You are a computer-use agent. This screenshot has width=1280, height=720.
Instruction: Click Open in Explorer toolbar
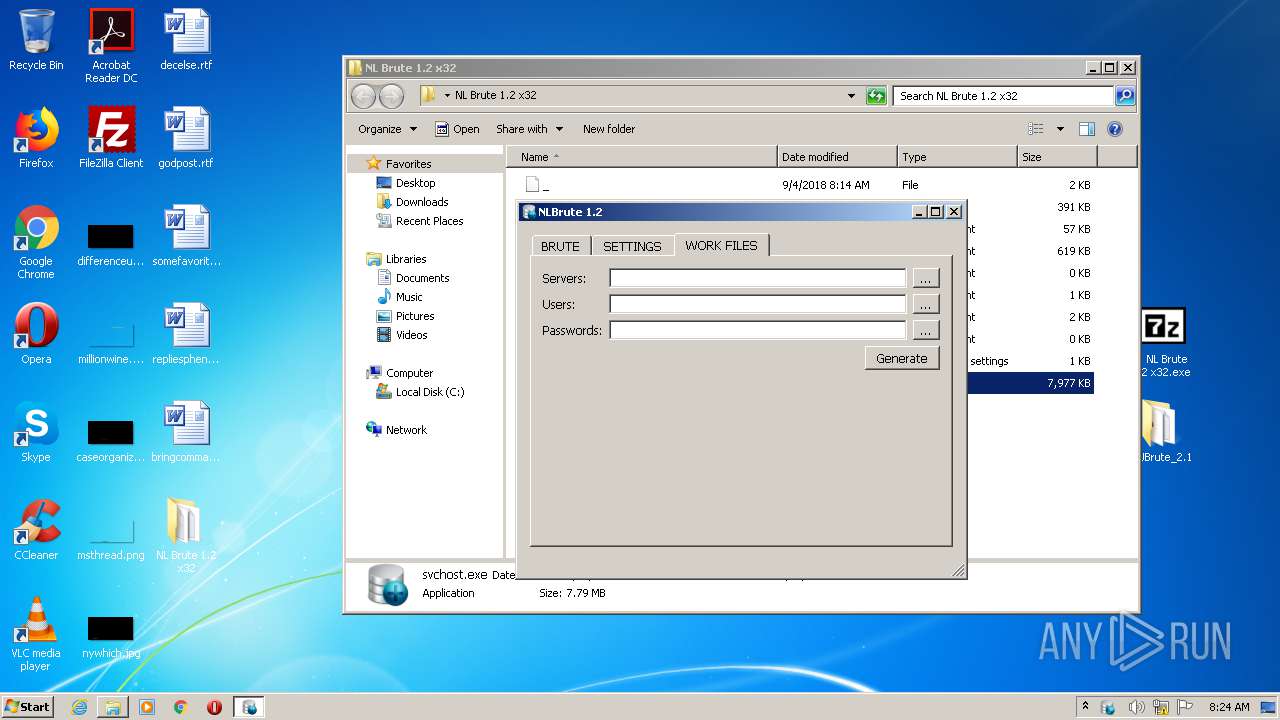pos(457,129)
